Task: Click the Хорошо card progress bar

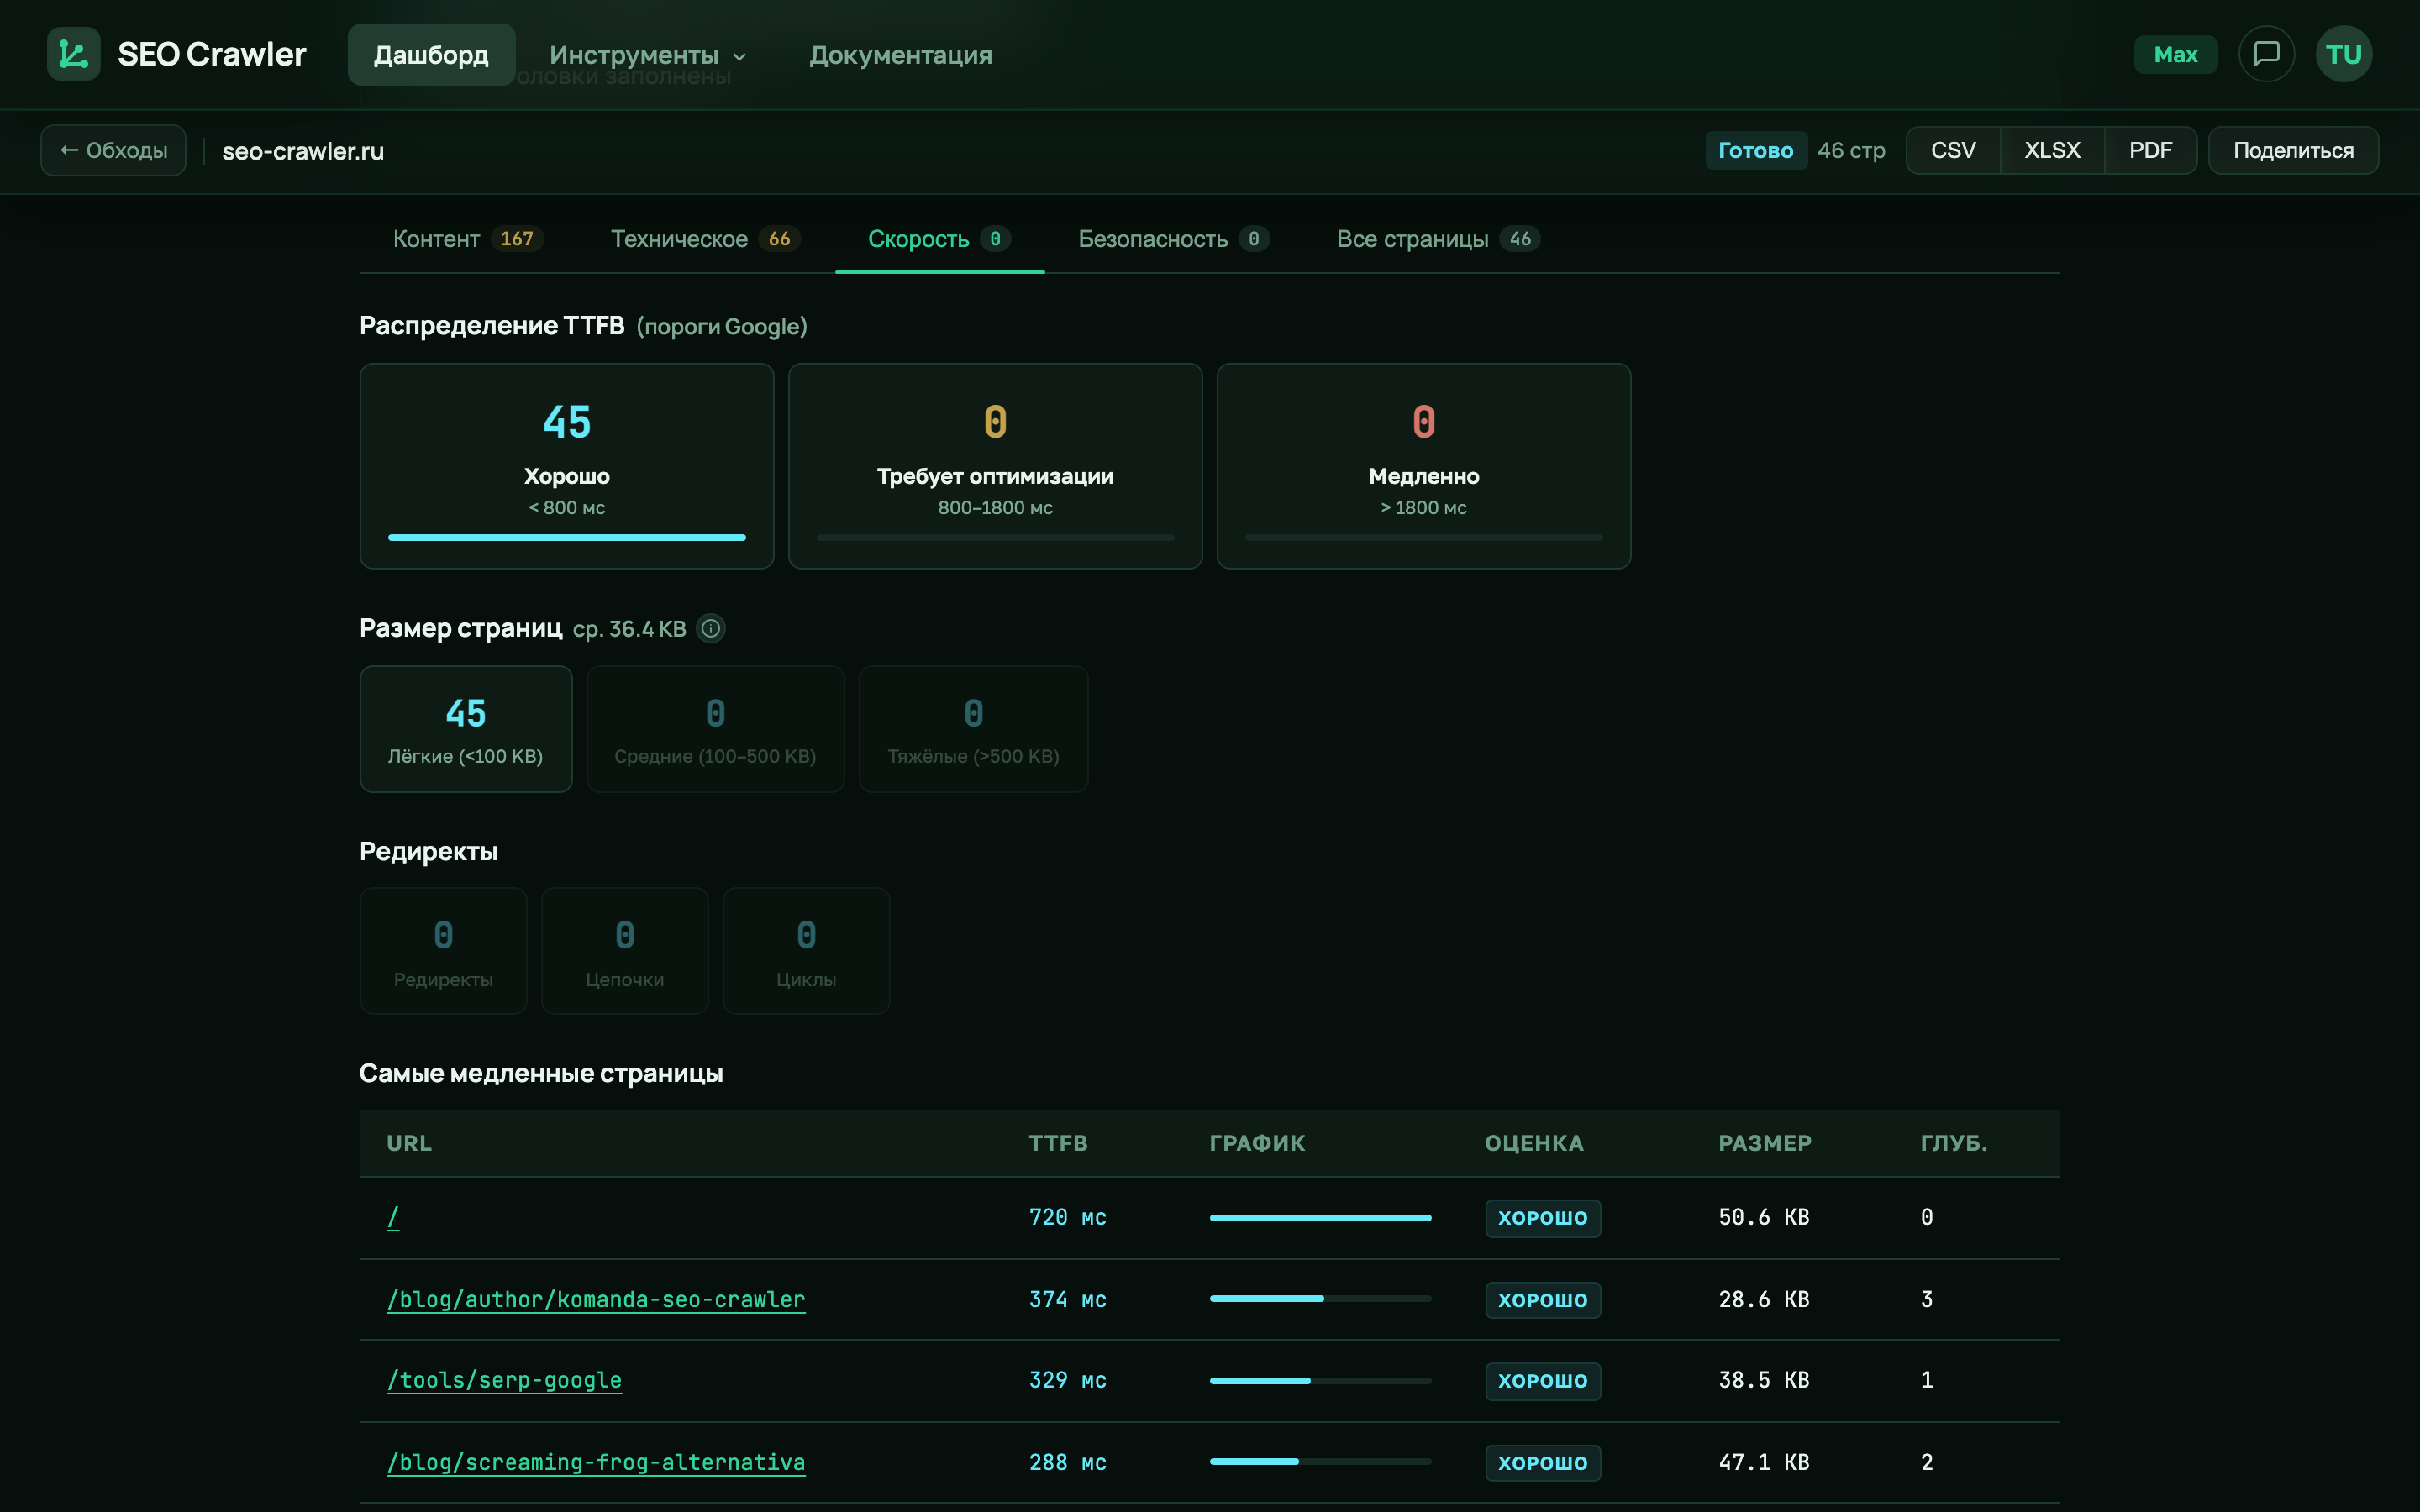Action: coord(567,538)
